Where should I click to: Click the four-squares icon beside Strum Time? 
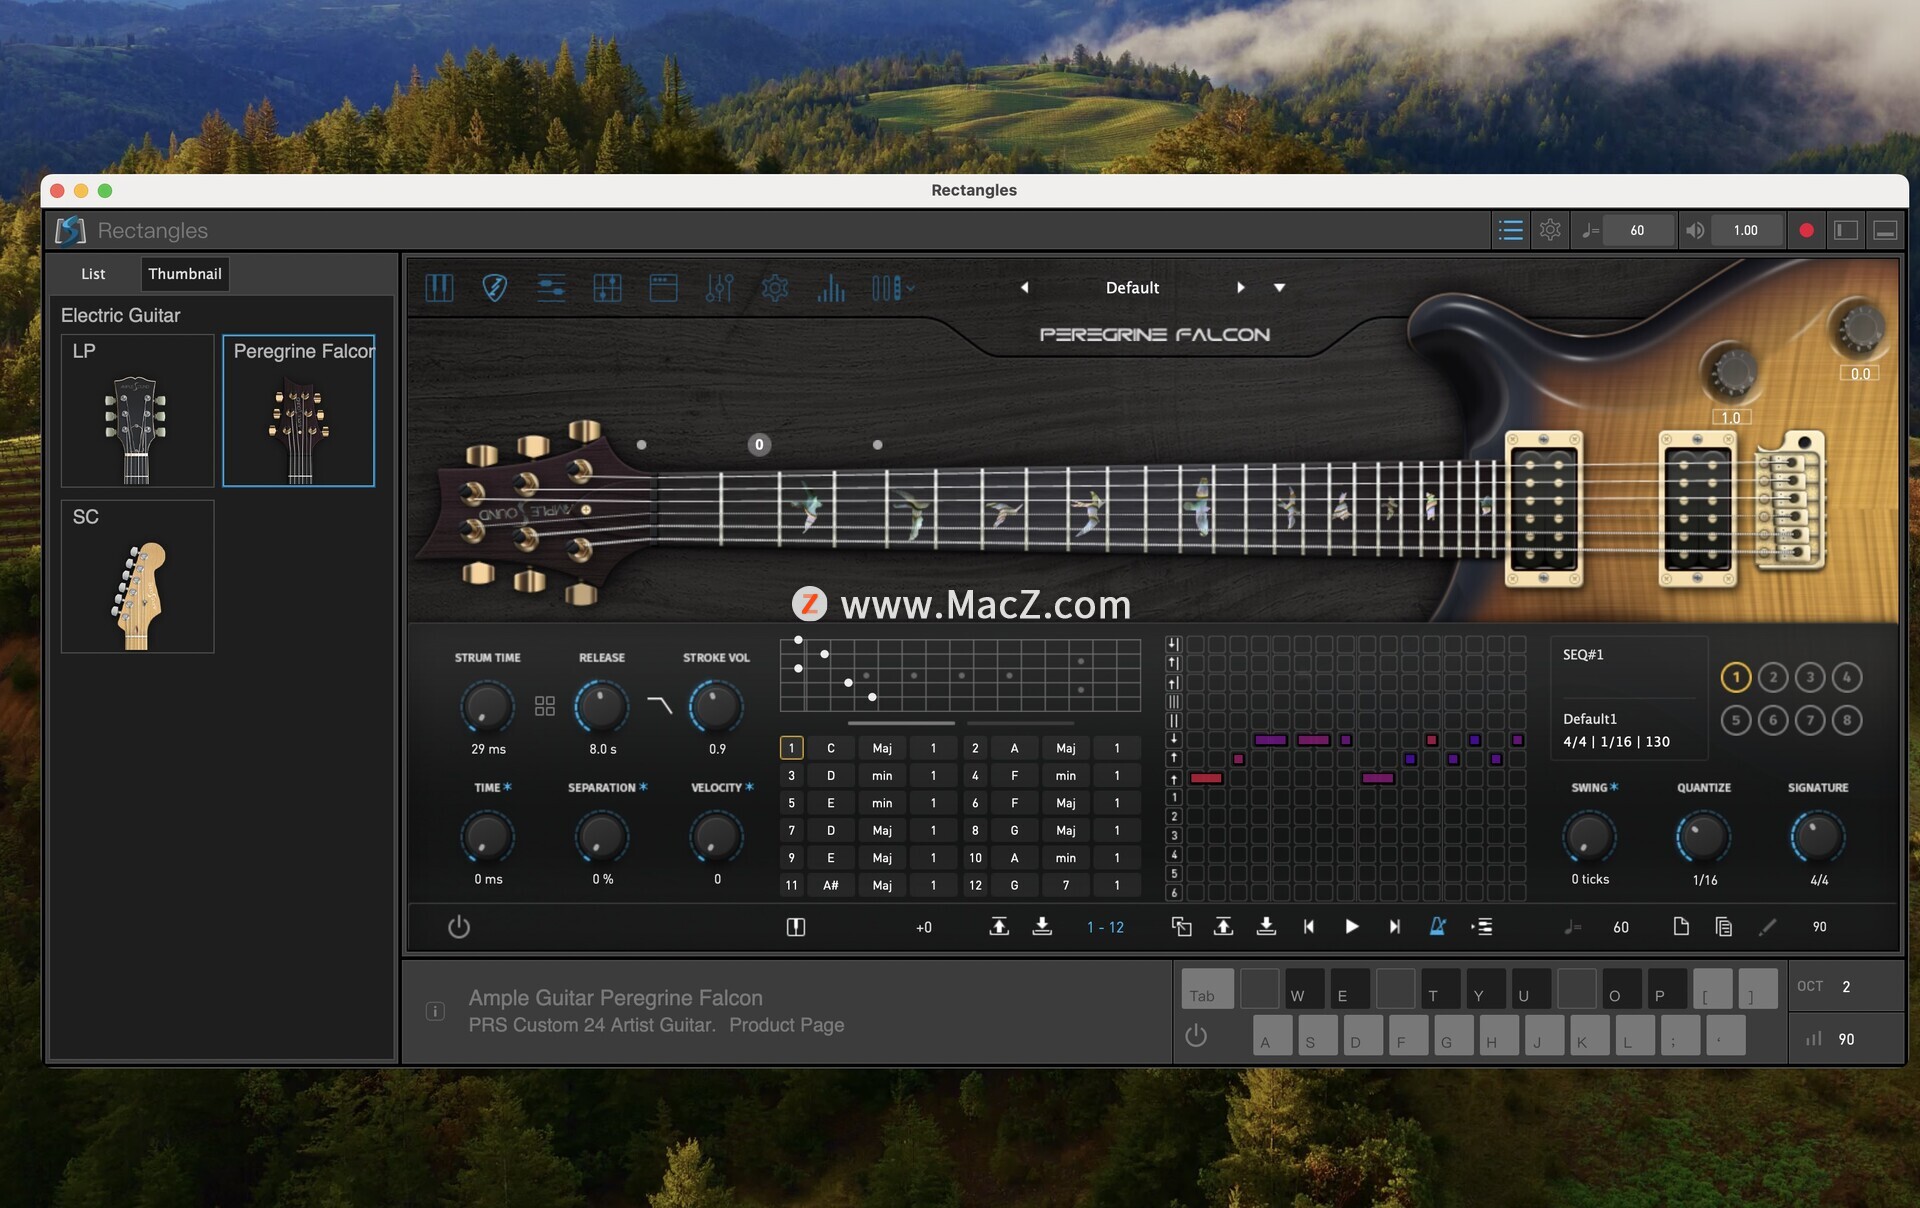coord(545,706)
